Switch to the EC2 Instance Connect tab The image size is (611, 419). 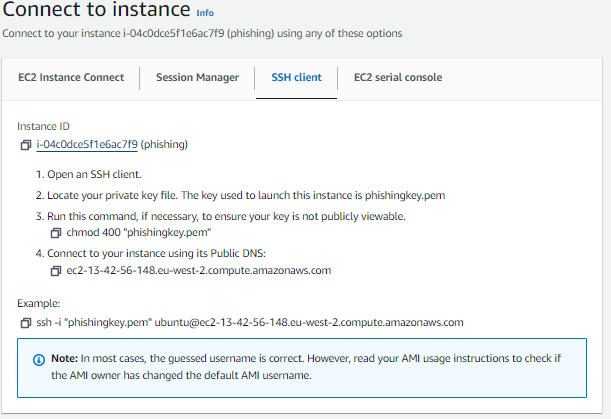(71, 78)
